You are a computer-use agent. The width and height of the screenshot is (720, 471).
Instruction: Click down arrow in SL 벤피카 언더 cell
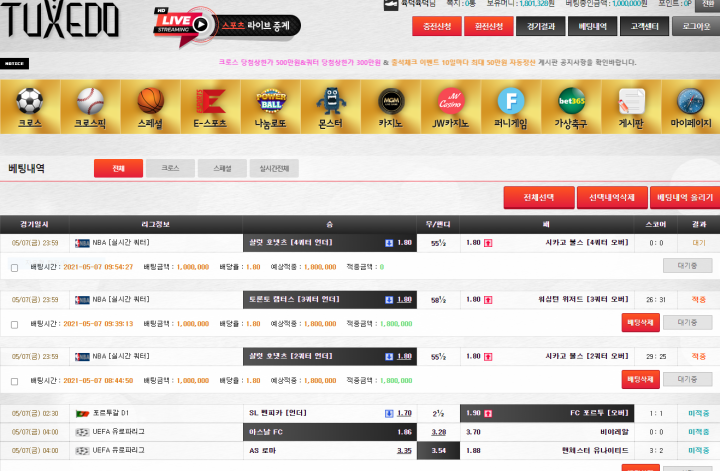point(389,414)
